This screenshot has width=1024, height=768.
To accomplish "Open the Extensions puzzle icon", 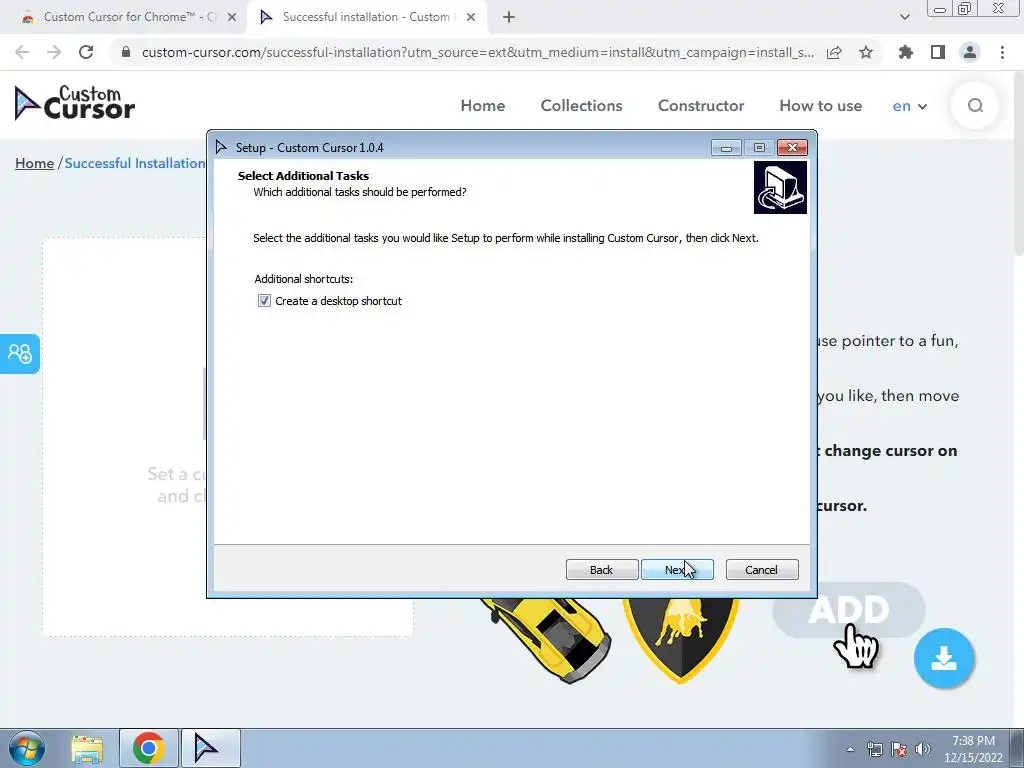I will pos(905,52).
